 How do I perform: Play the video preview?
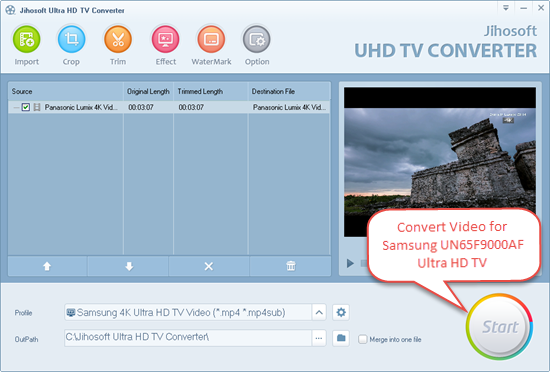(x=350, y=263)
